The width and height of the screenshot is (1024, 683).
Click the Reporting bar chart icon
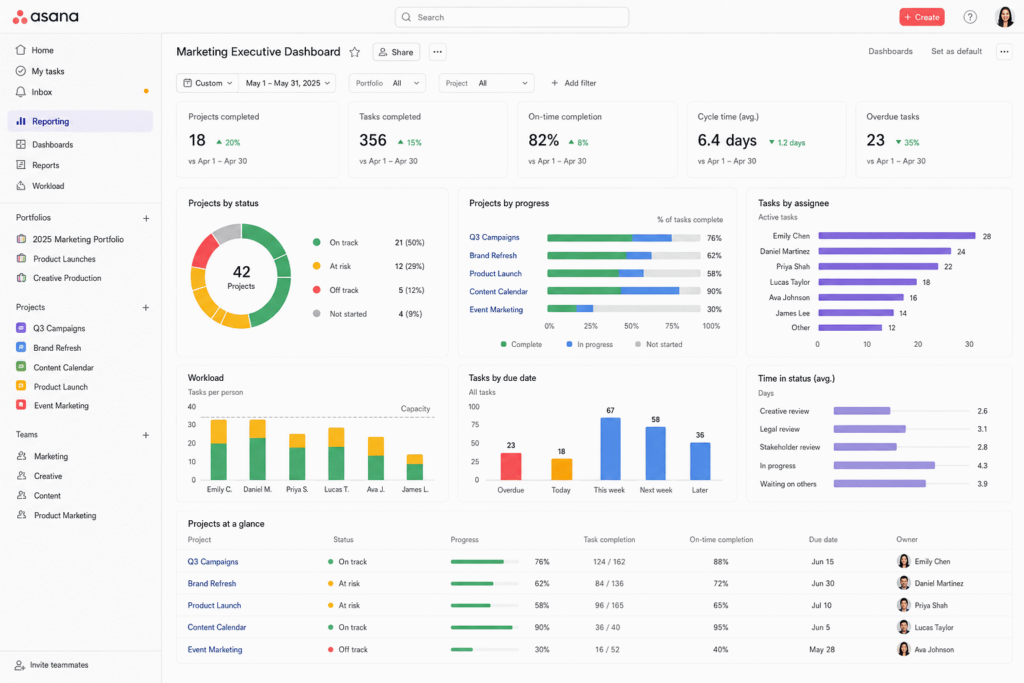(21, 121)
